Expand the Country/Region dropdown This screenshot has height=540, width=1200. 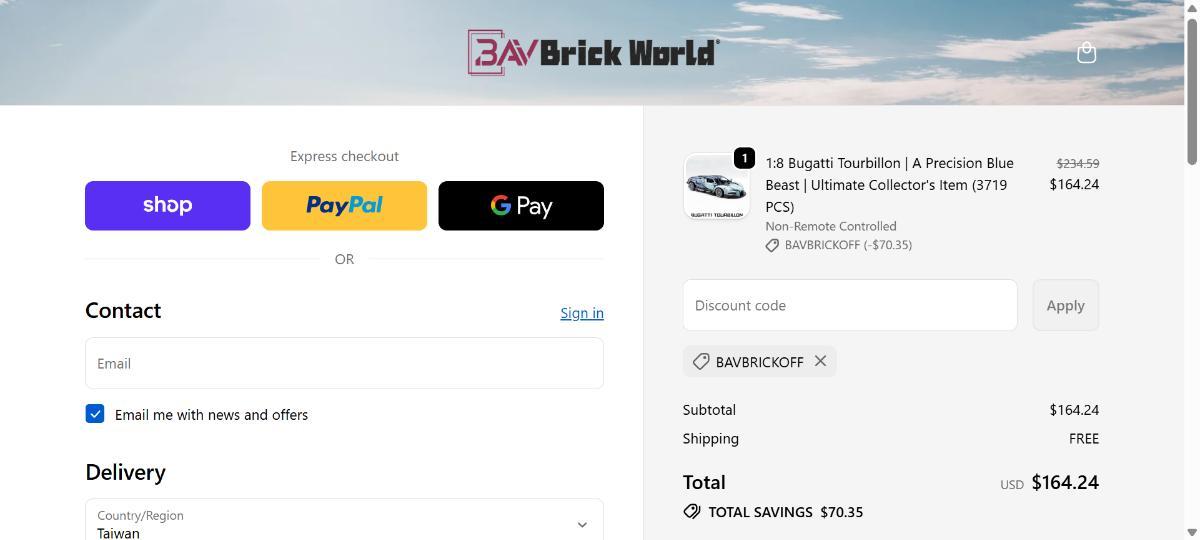[344, 523]
